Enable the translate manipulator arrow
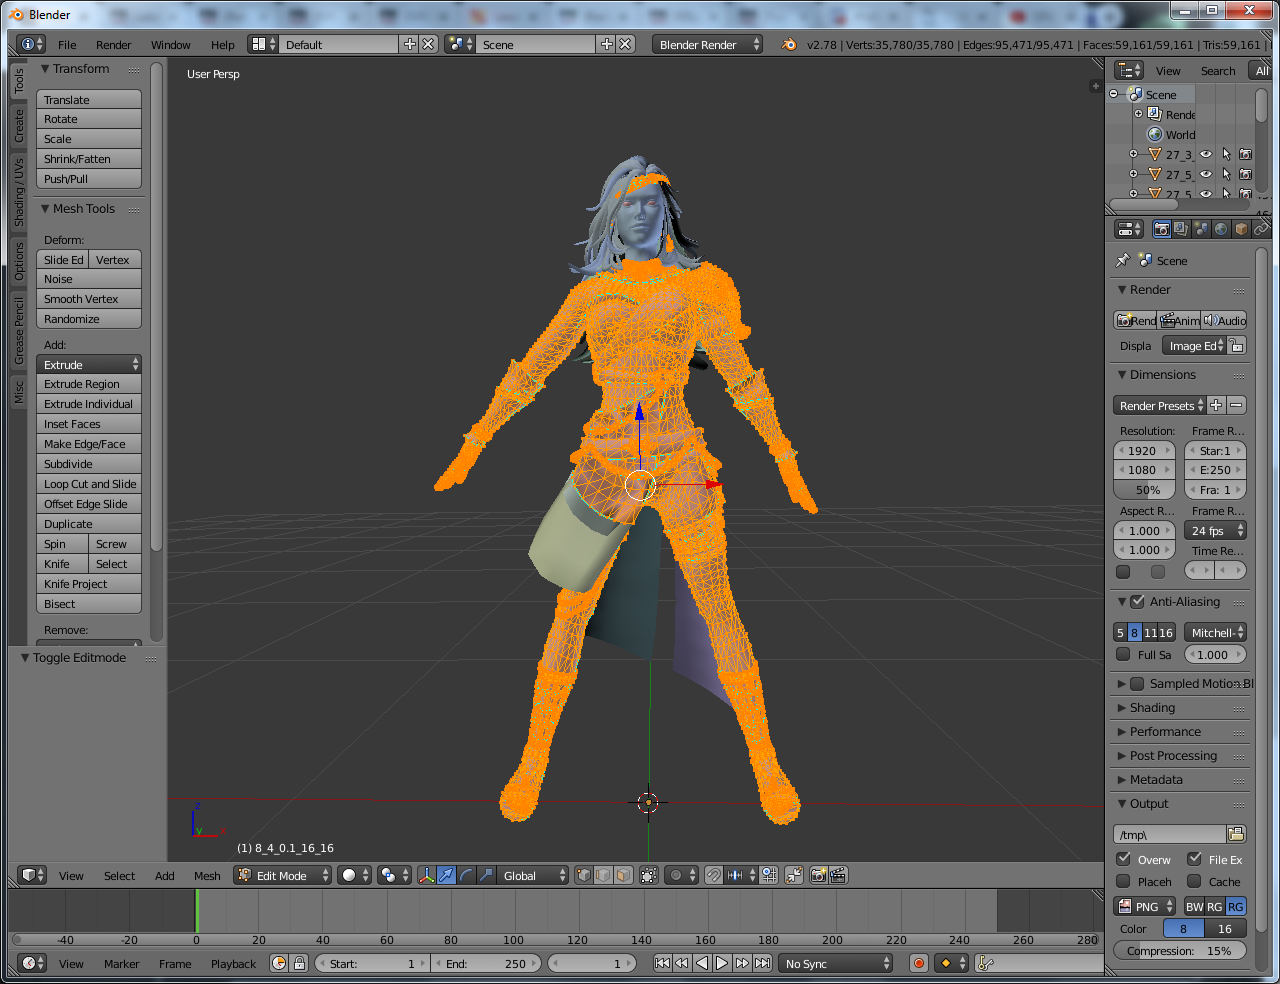The image size is (1280, 984). pyautogui.click(x=447, y=875)
